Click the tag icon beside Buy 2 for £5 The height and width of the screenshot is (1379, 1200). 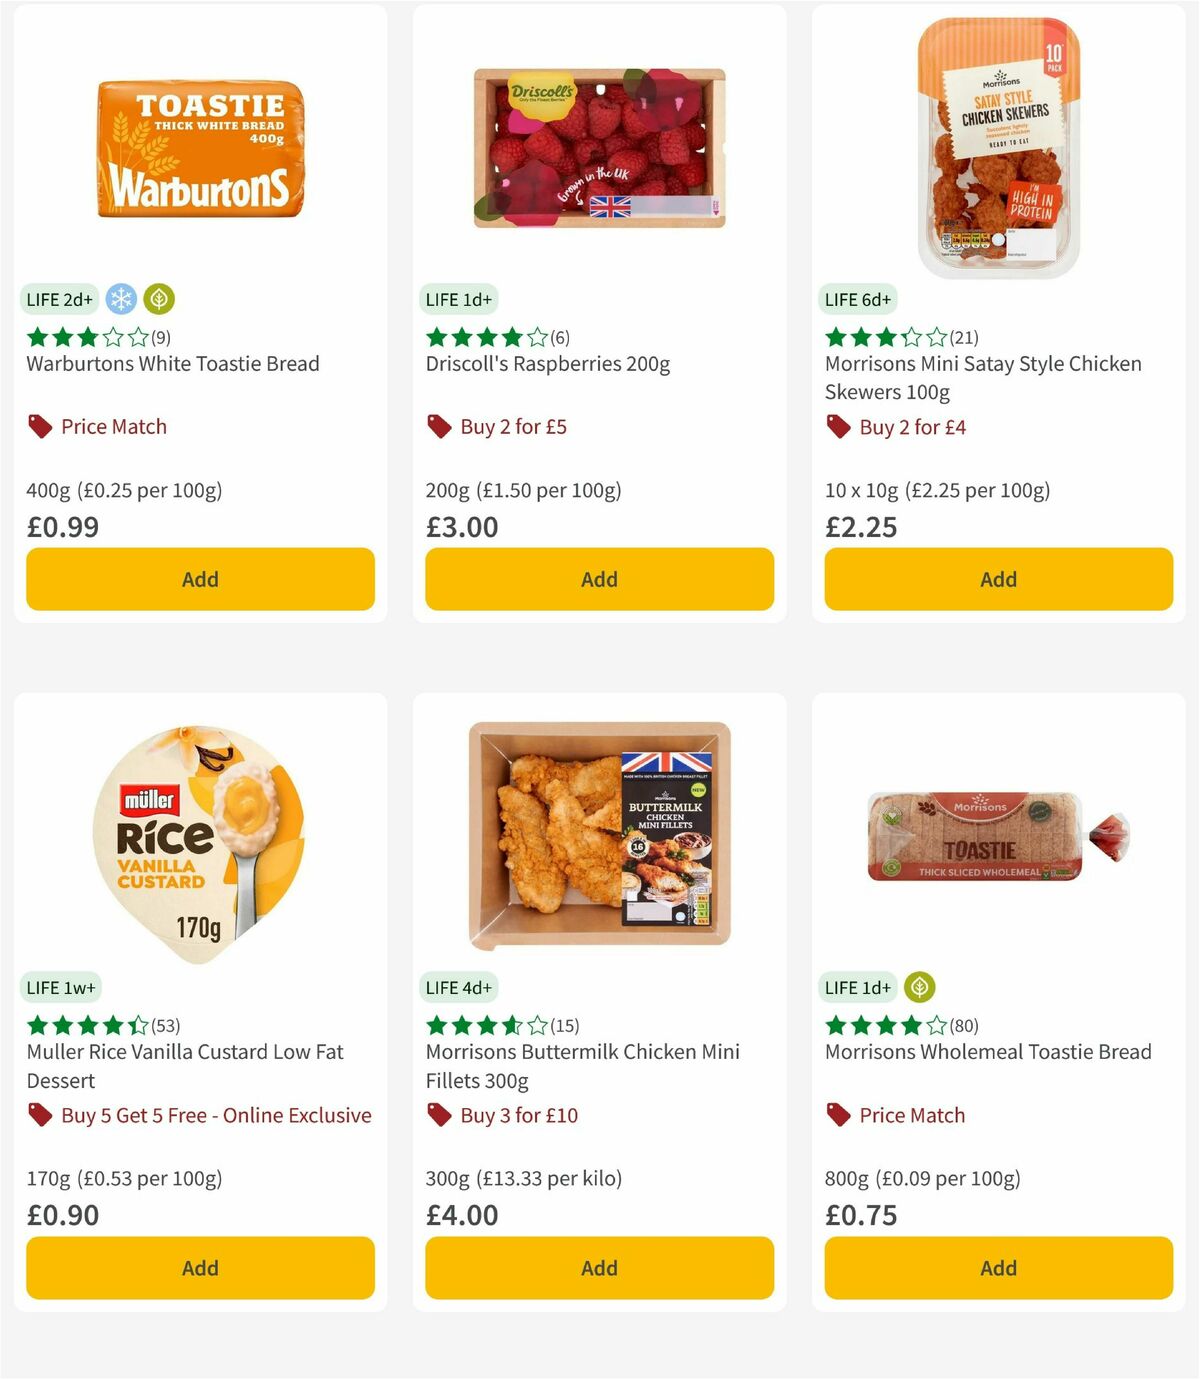(x=438, y=426)
